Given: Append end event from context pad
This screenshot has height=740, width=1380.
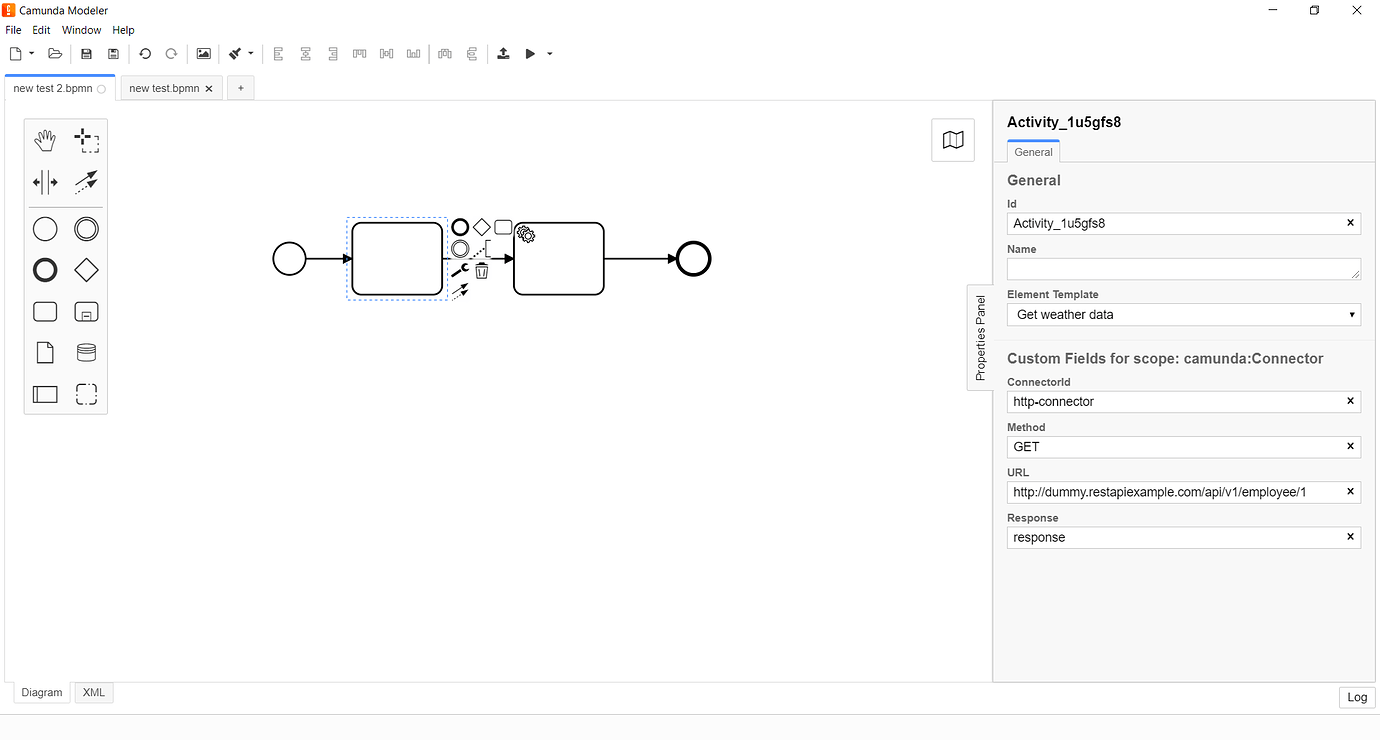Looking at the screenshot, I should click(460, 227).
